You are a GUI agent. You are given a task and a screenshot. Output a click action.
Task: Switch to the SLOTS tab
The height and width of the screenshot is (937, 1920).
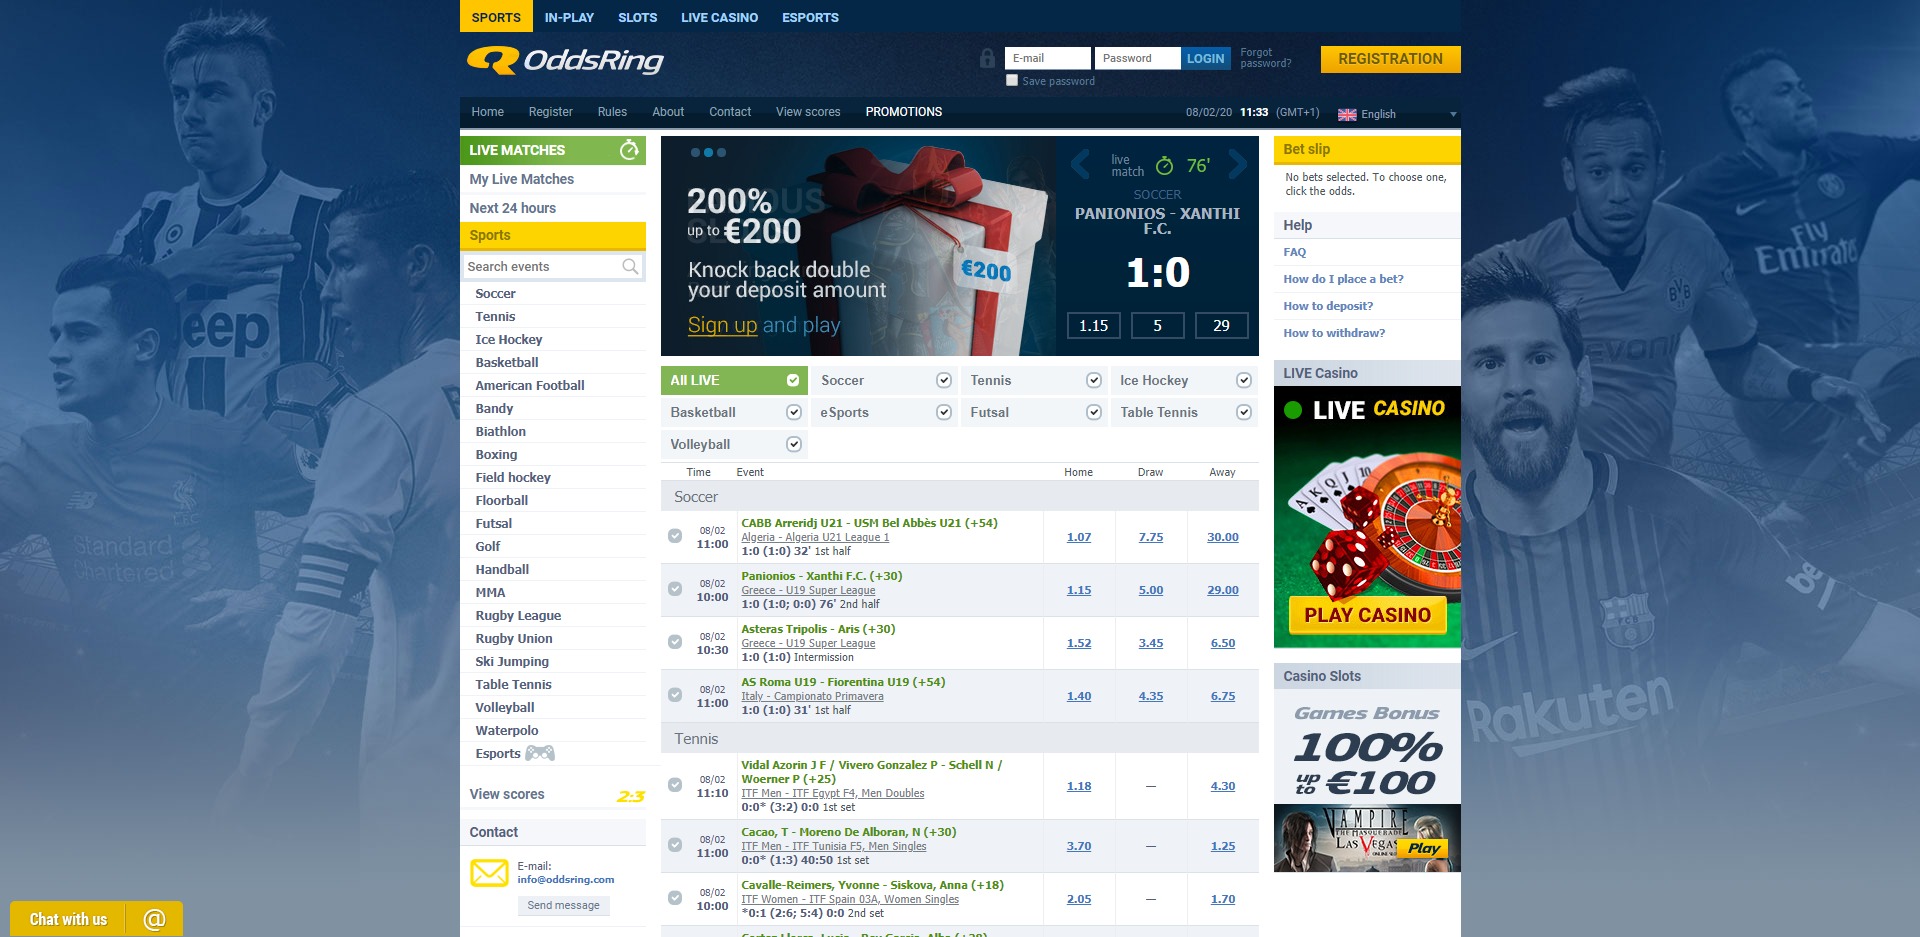tap(637, 17)
